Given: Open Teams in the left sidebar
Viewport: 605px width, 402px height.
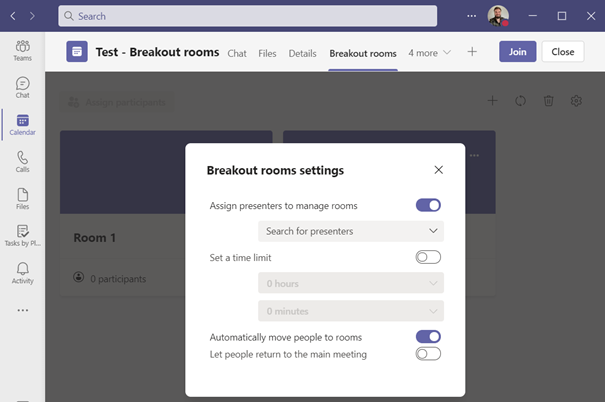Looking at the screenshot, I should coord(22,51).
